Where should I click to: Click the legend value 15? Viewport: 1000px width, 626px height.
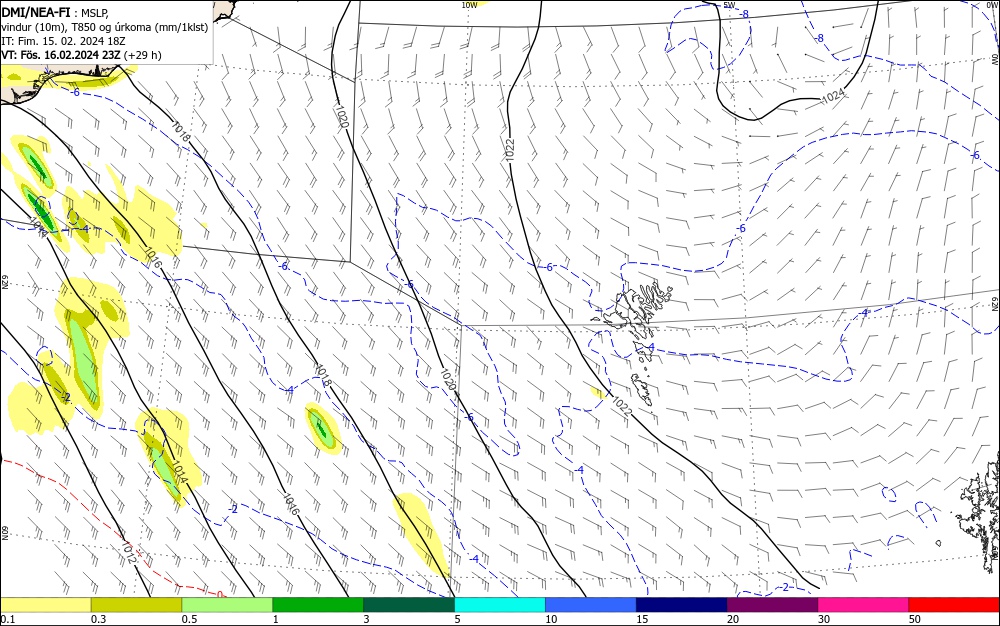642,619
